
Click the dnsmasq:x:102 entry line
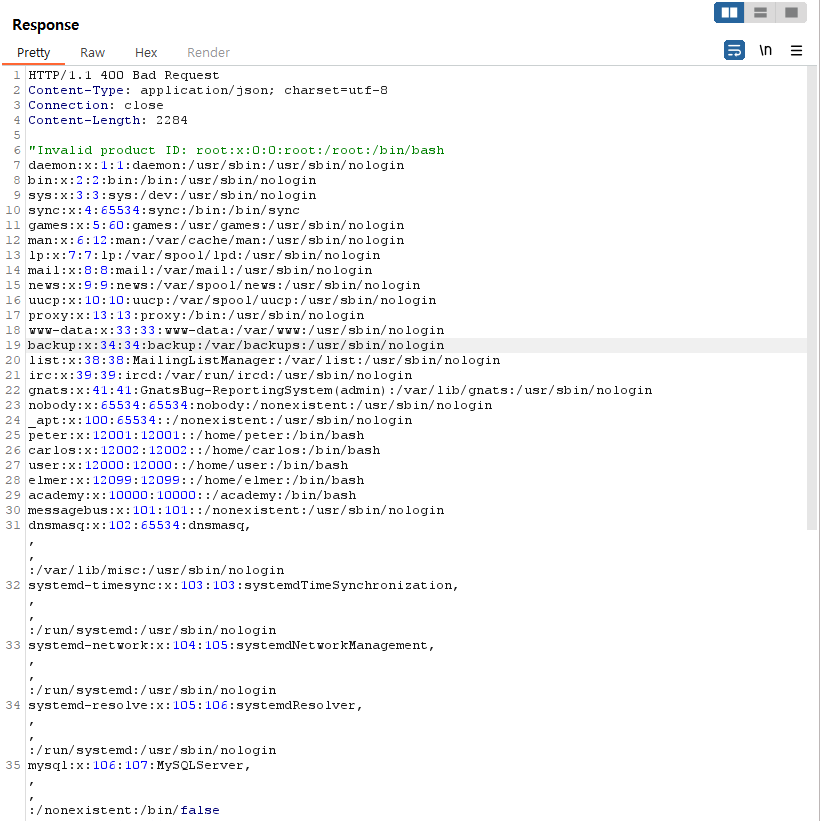[139, 526]
